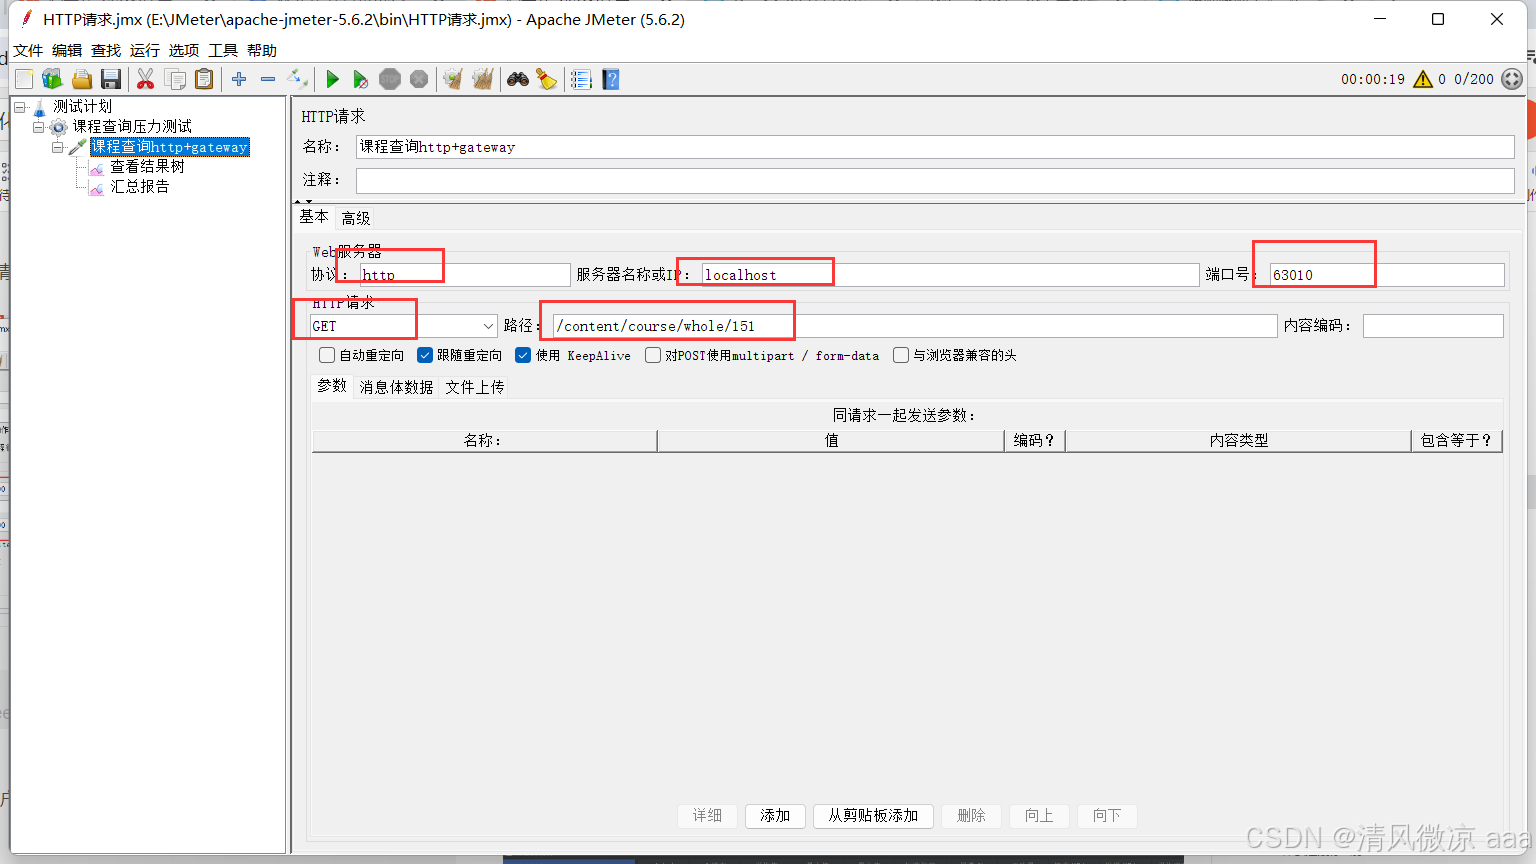This screenshot has width=1536, height=864.
Task: Select the 文件上传 tab
Action: click(x=475, y=387)
